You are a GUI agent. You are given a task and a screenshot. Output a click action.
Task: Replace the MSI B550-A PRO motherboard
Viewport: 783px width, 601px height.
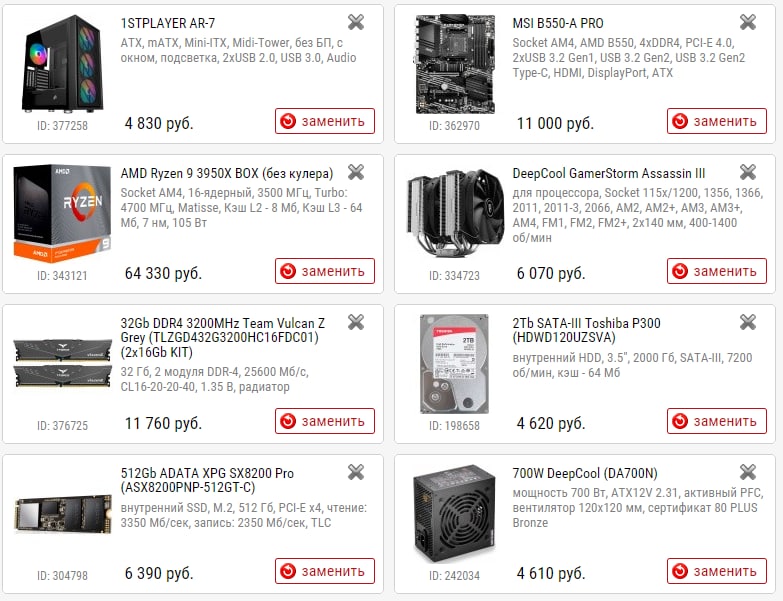click(717, 121)
